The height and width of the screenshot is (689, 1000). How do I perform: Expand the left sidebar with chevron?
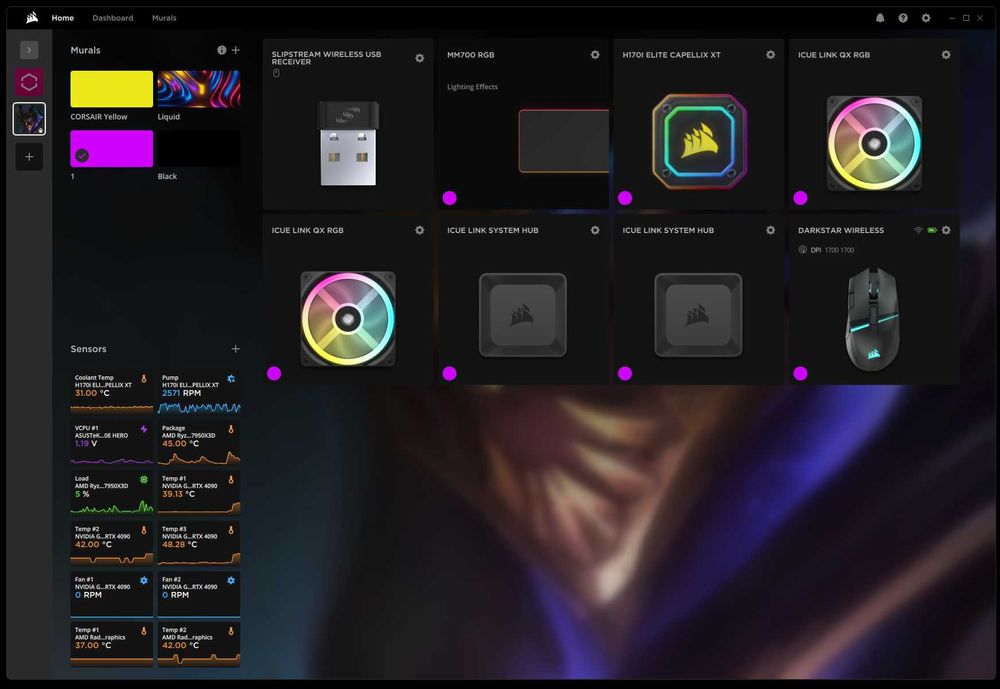(29, 50)
